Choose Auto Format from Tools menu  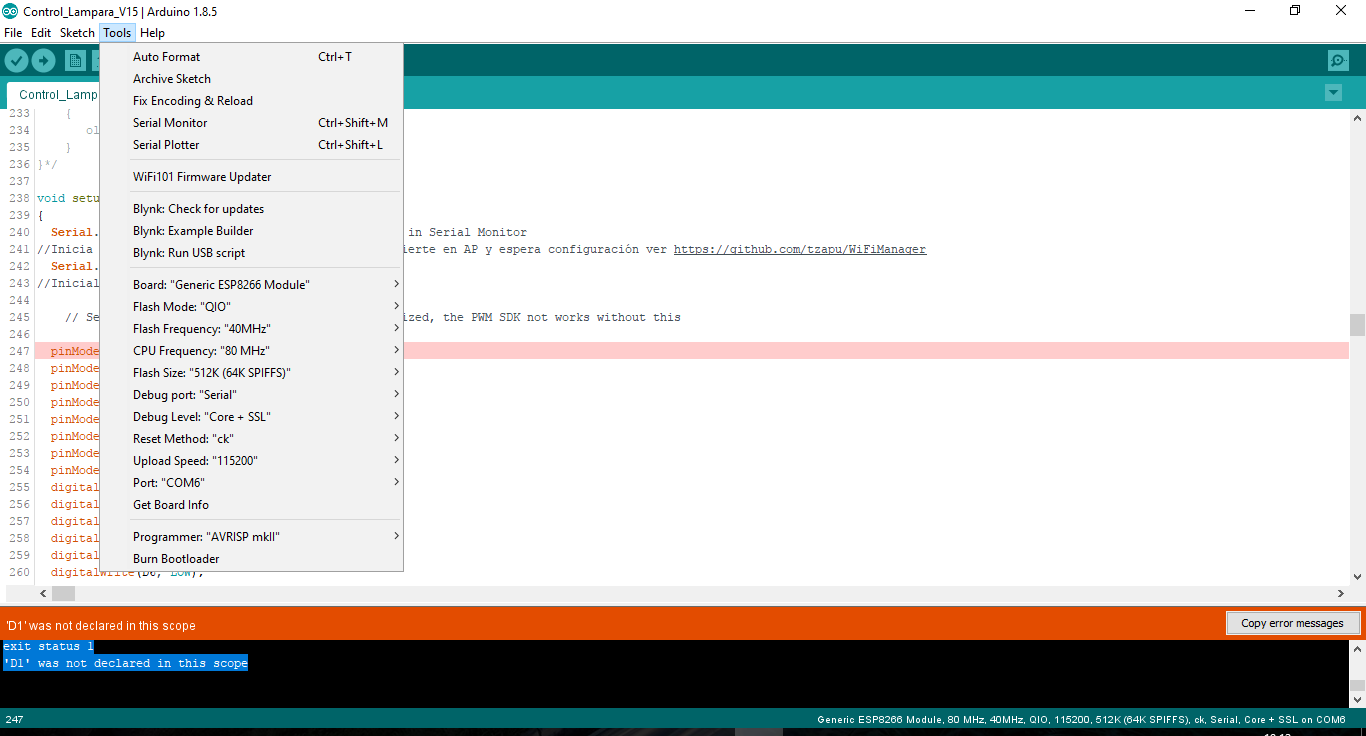pos(251,57)
